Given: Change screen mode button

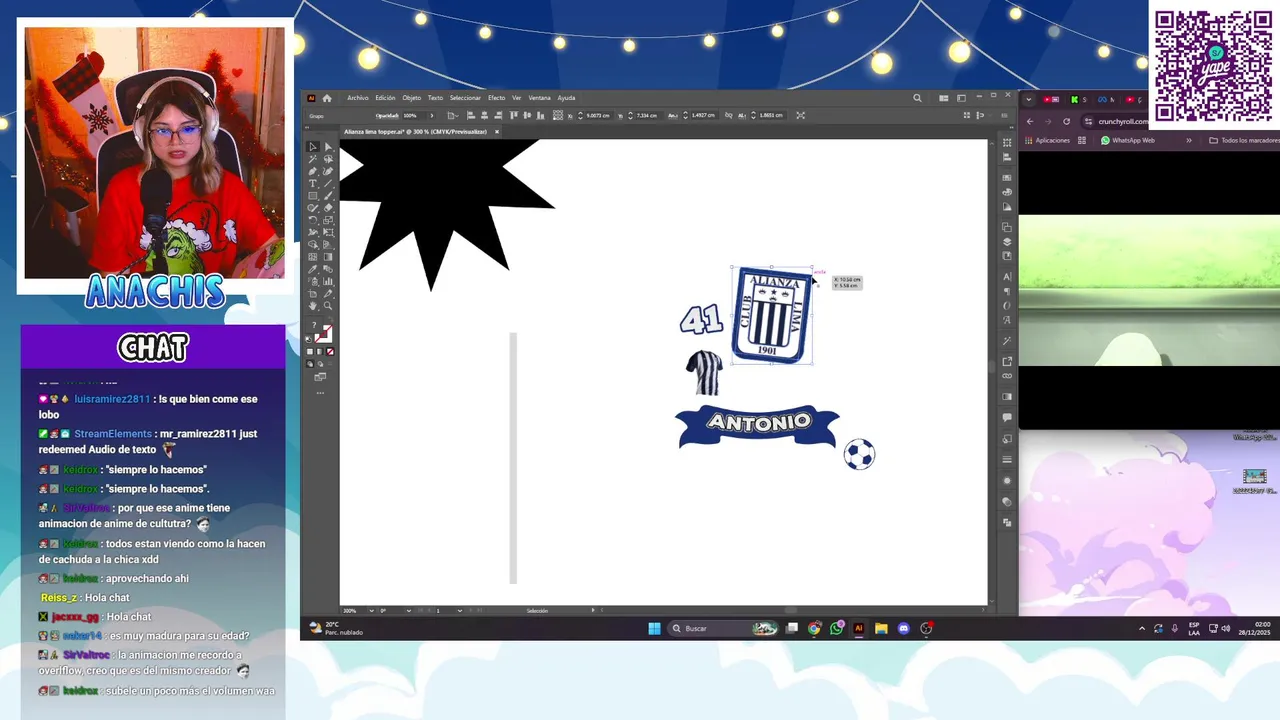Looking at the screenshot, I should [320, 376].
